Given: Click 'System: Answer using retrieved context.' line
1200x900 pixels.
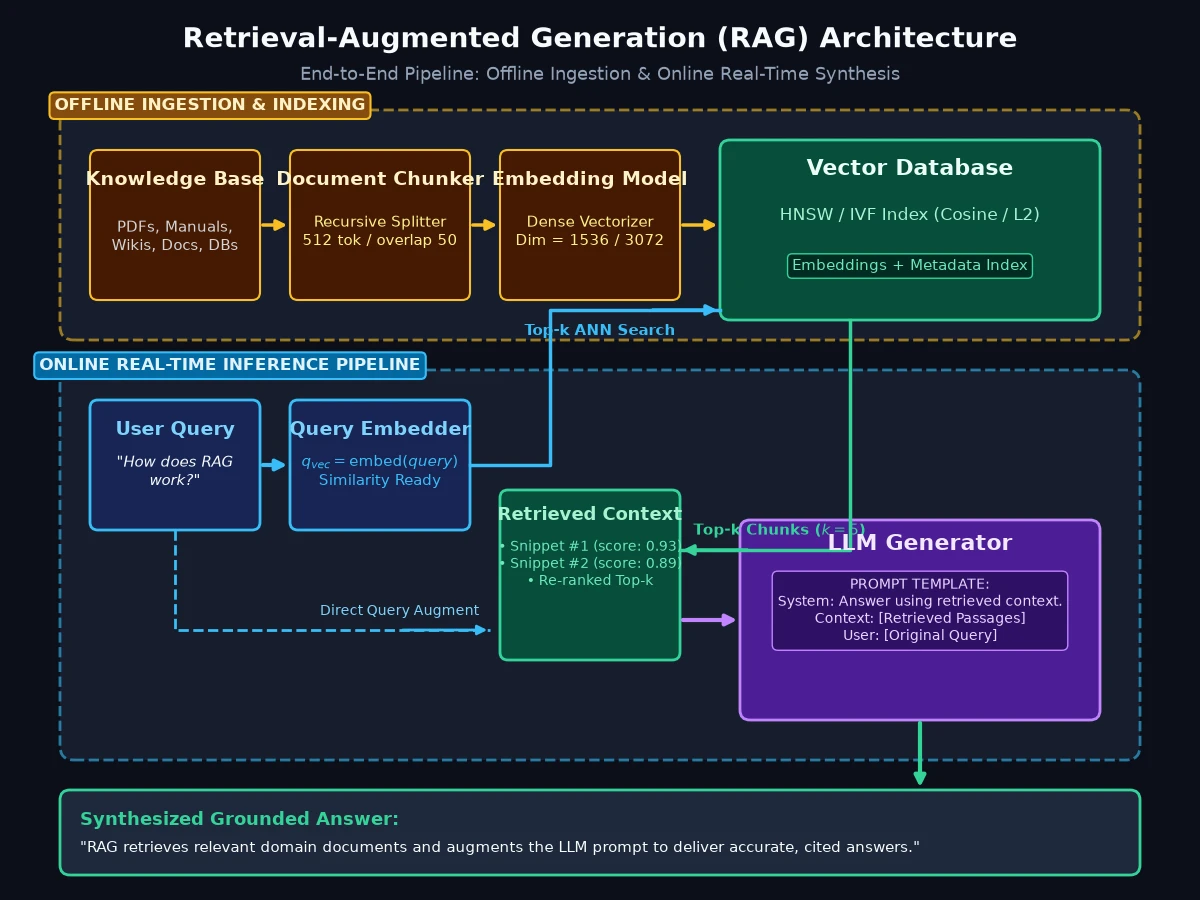Looking at the screenshot, I should pos(920,601).
